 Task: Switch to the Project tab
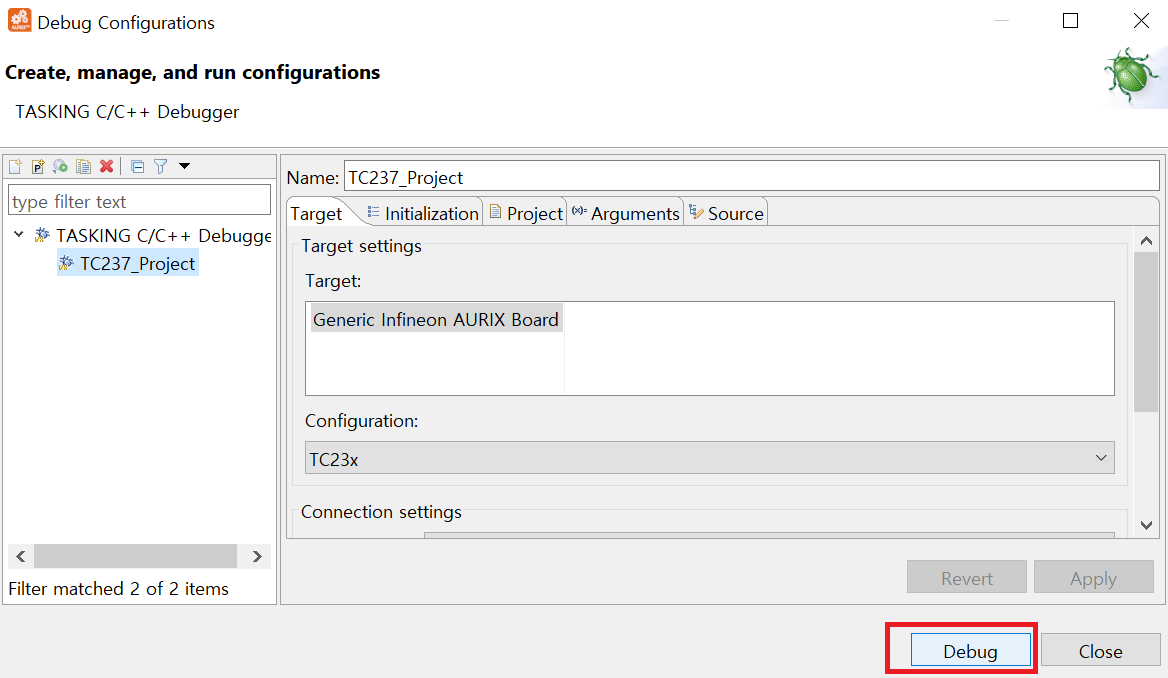526,214
